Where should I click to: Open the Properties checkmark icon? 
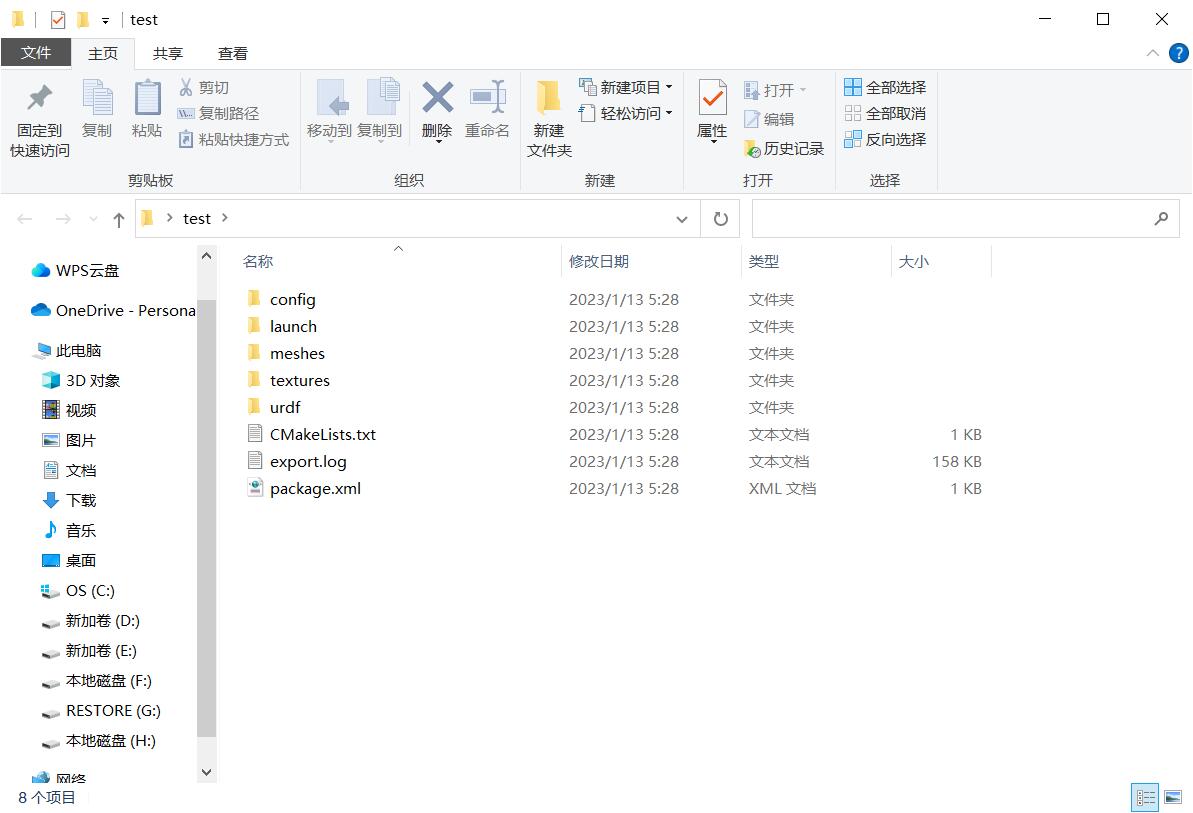pos(712,99)
